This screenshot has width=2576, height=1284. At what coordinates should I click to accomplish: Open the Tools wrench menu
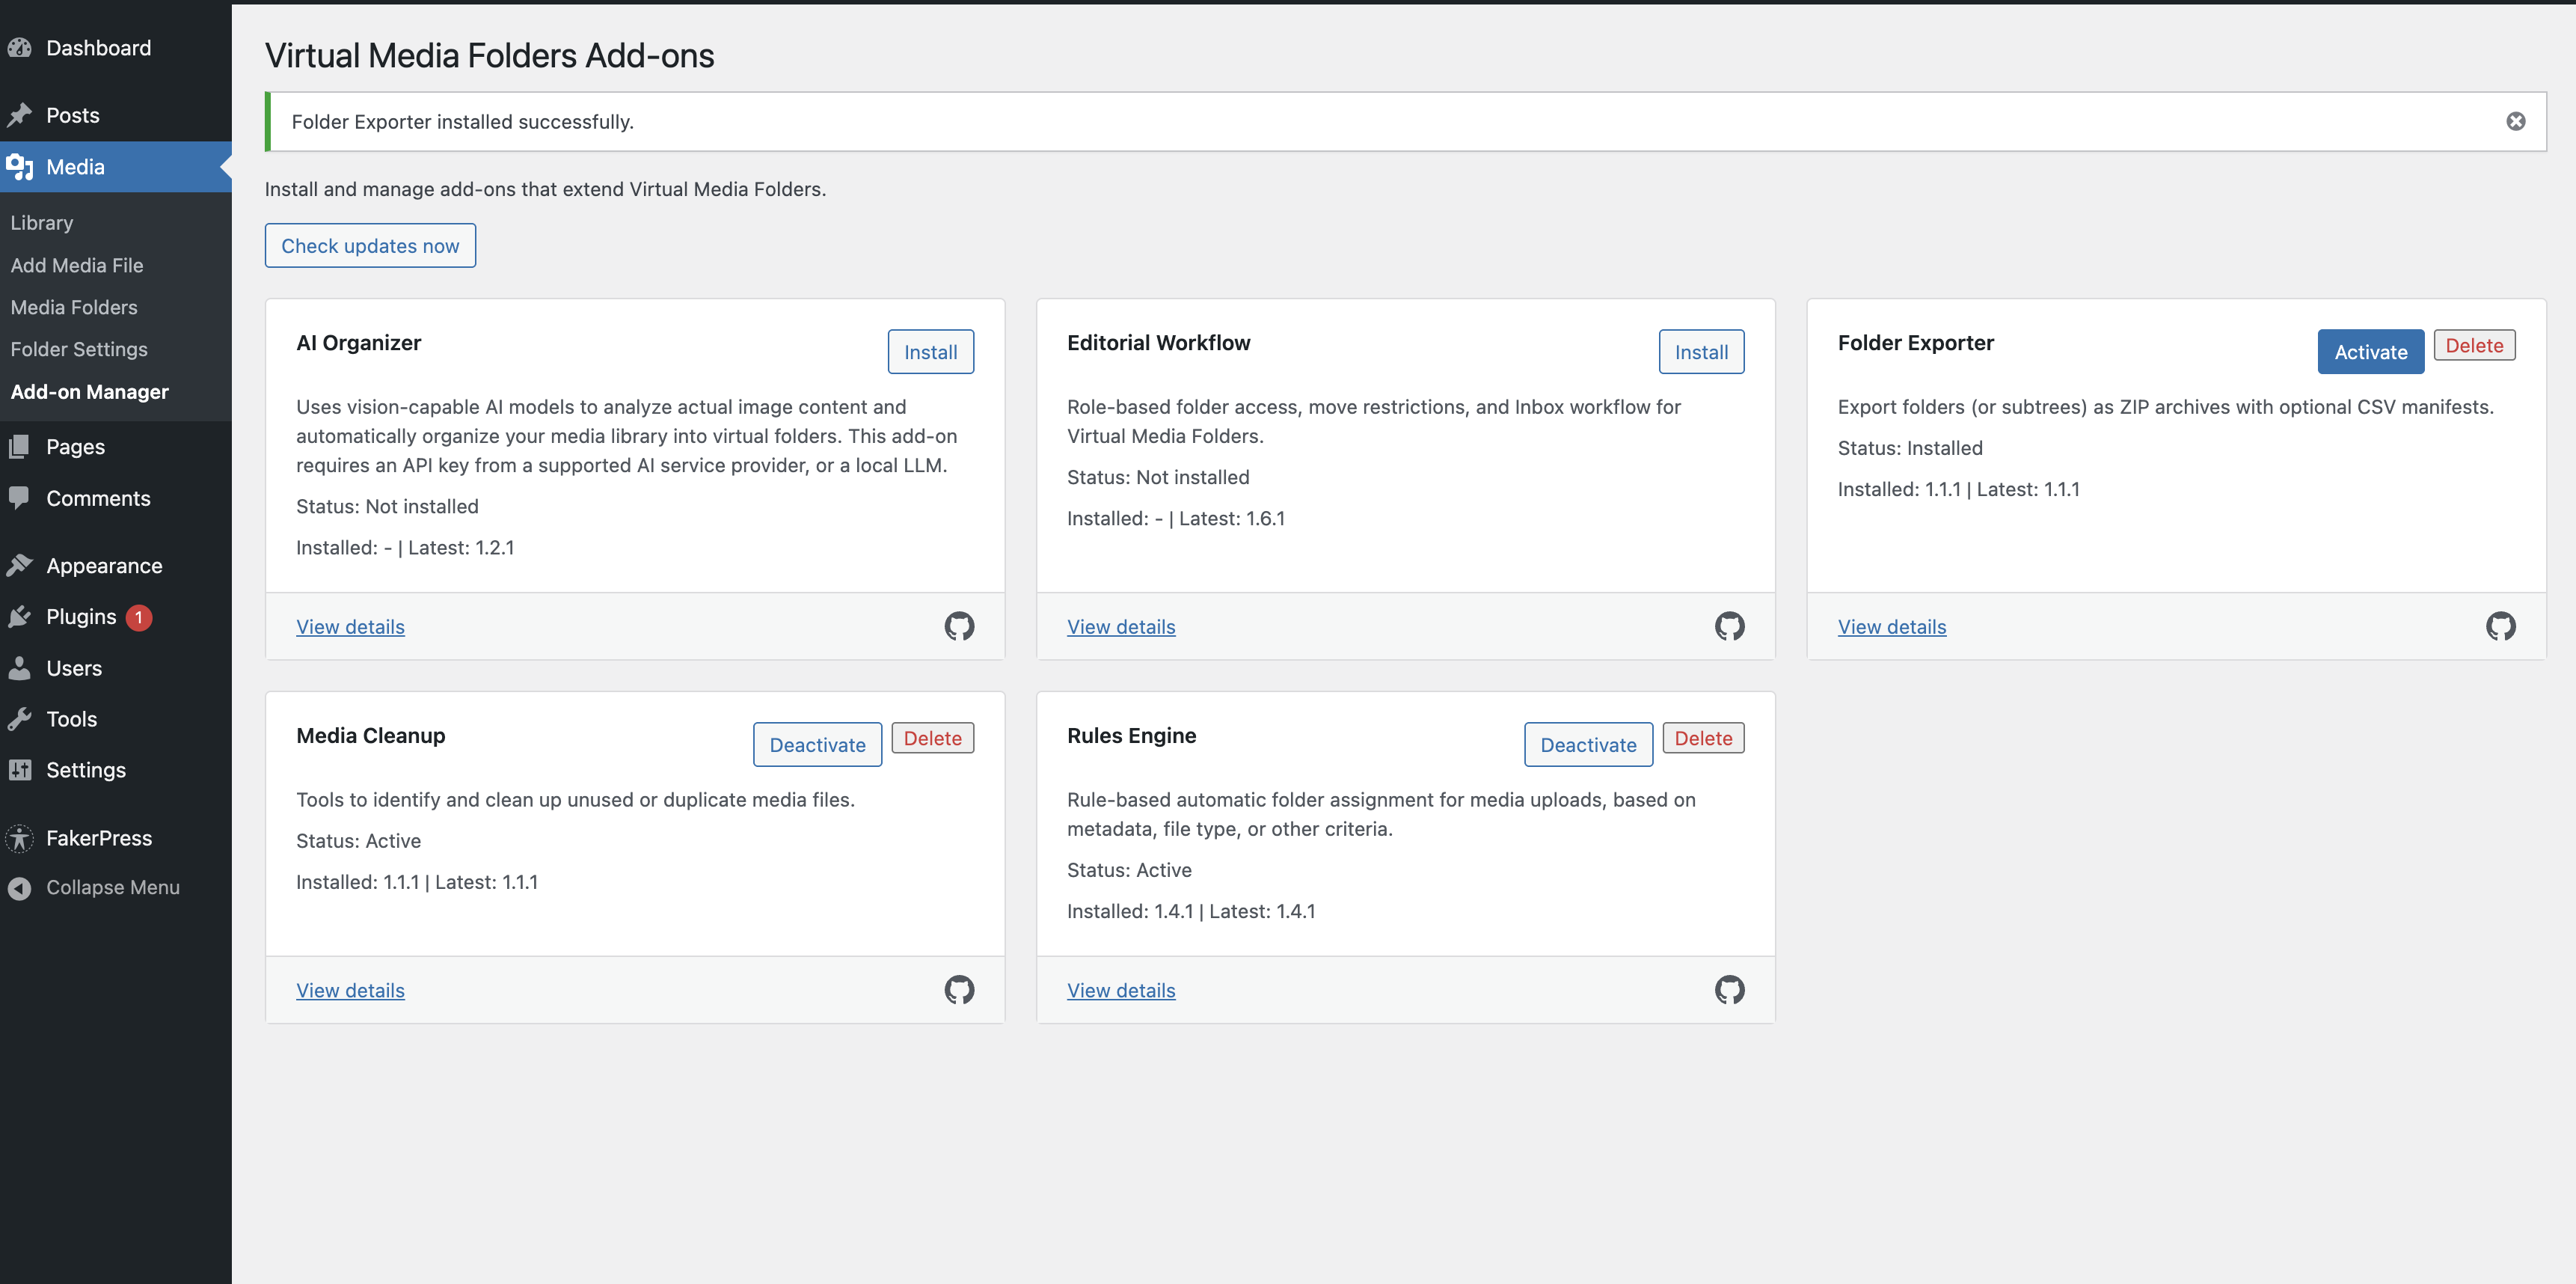20,719
